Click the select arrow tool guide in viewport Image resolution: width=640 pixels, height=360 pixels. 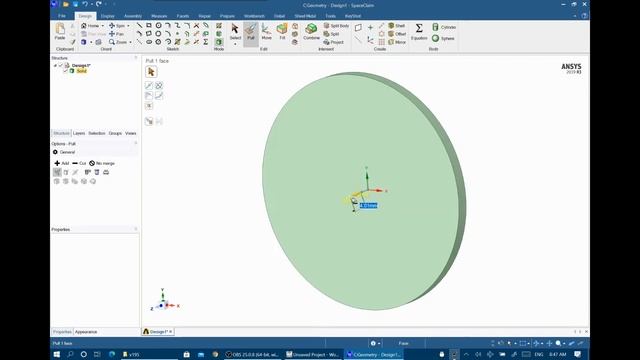point(151,72)
